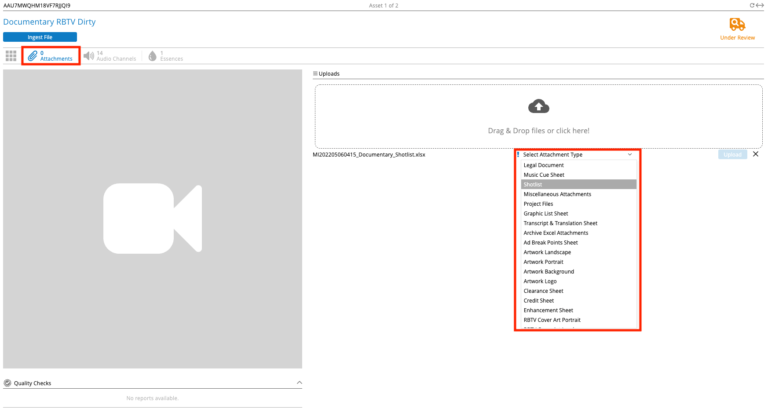Choose Miscellaneous Attachments option
Screen dimensions: 768x412
tap(578, 194)
